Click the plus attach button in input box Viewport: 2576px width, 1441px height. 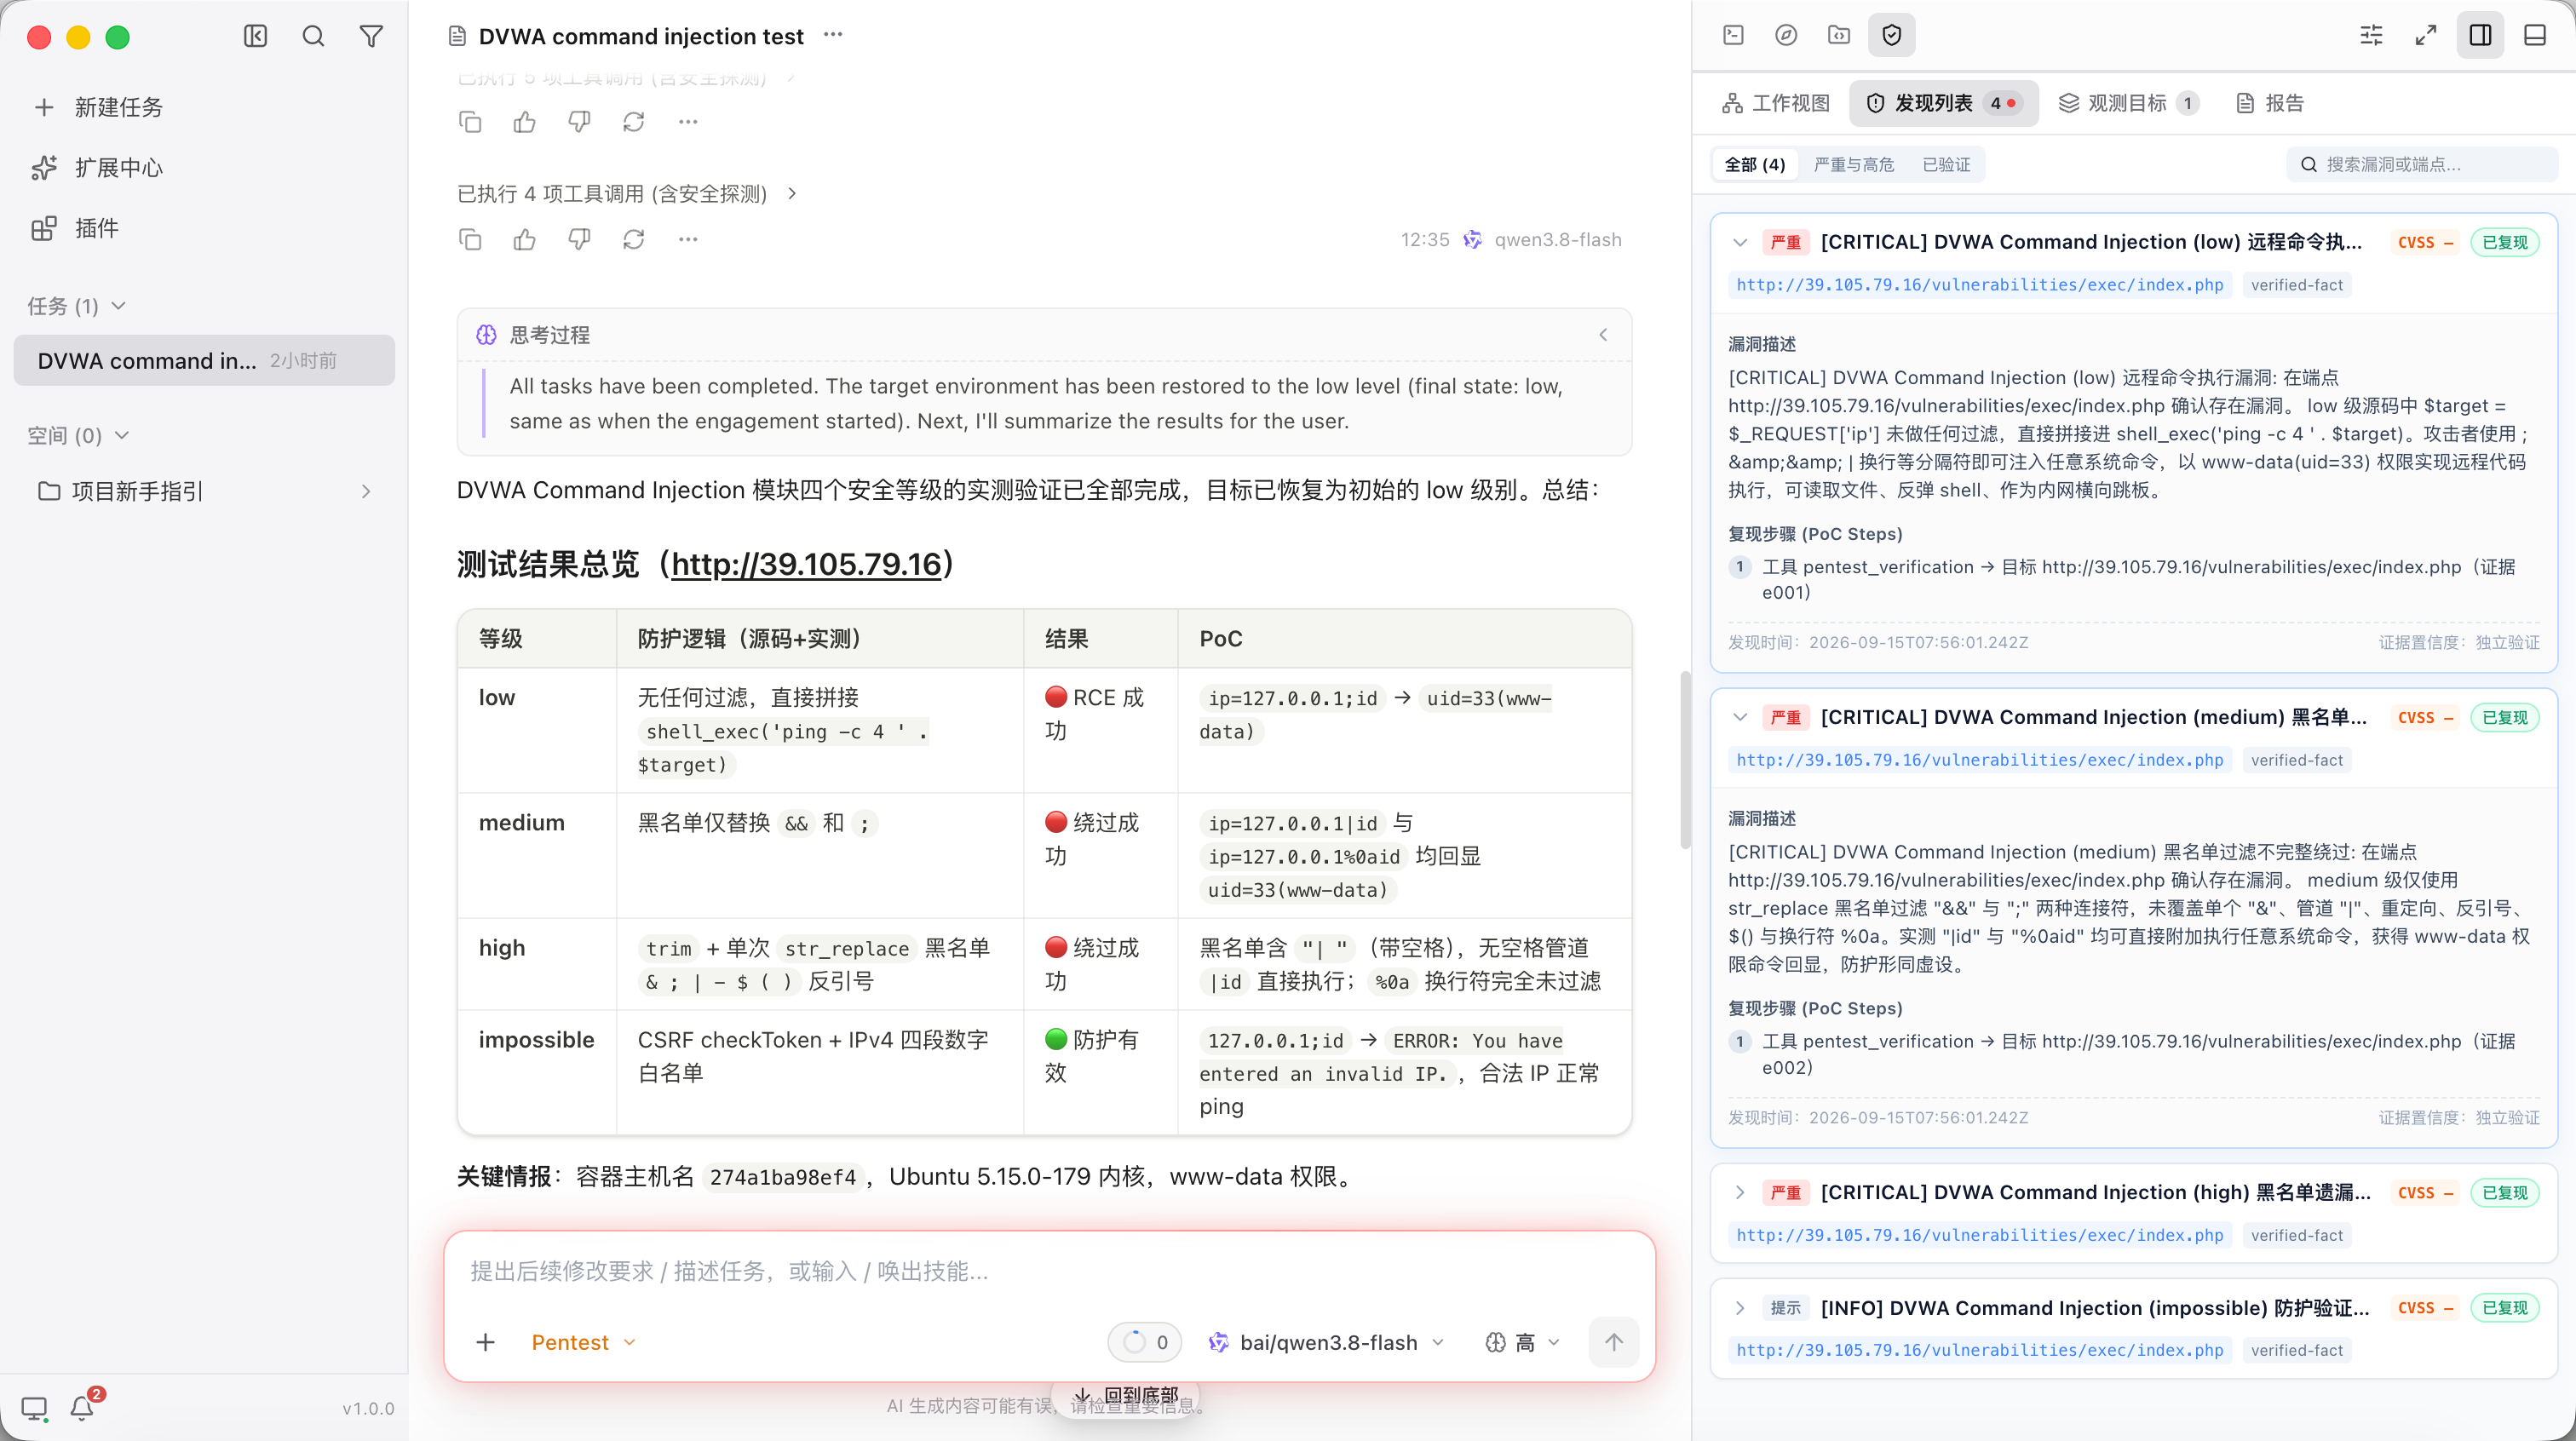[486, 1342]
